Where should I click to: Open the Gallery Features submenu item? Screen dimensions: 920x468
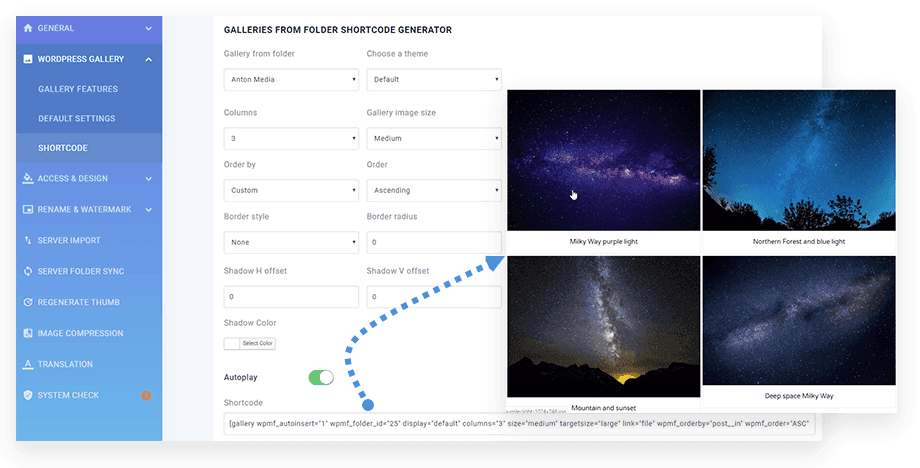pos(78,89)
